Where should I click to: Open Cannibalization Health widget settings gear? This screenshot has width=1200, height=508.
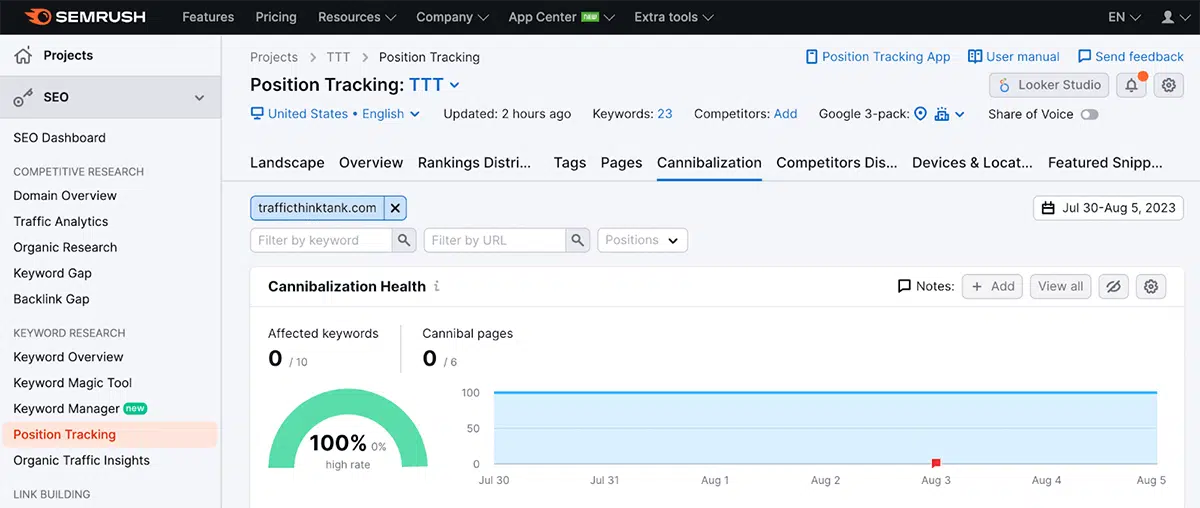[1151, 286]
